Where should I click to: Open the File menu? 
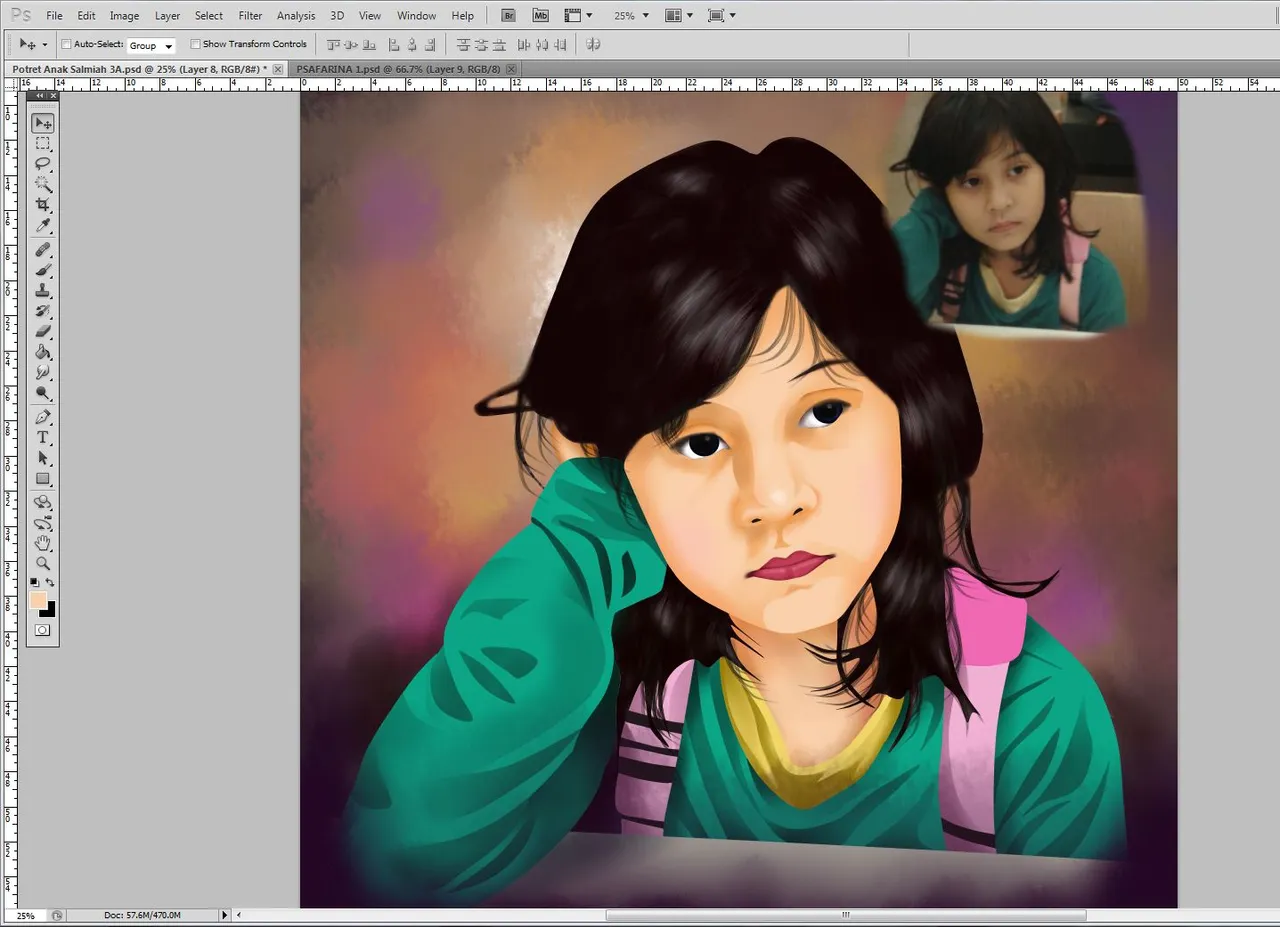coord(54,16)
